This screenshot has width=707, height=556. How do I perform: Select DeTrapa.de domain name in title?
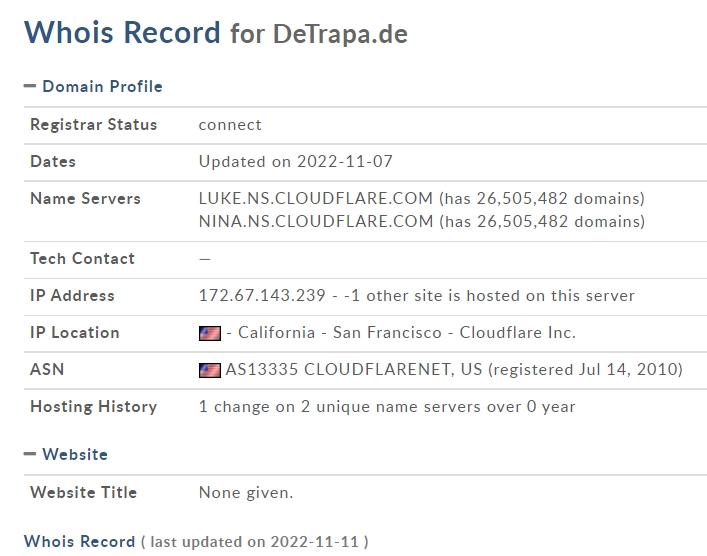pyautogui.click(x=340, y=34)
